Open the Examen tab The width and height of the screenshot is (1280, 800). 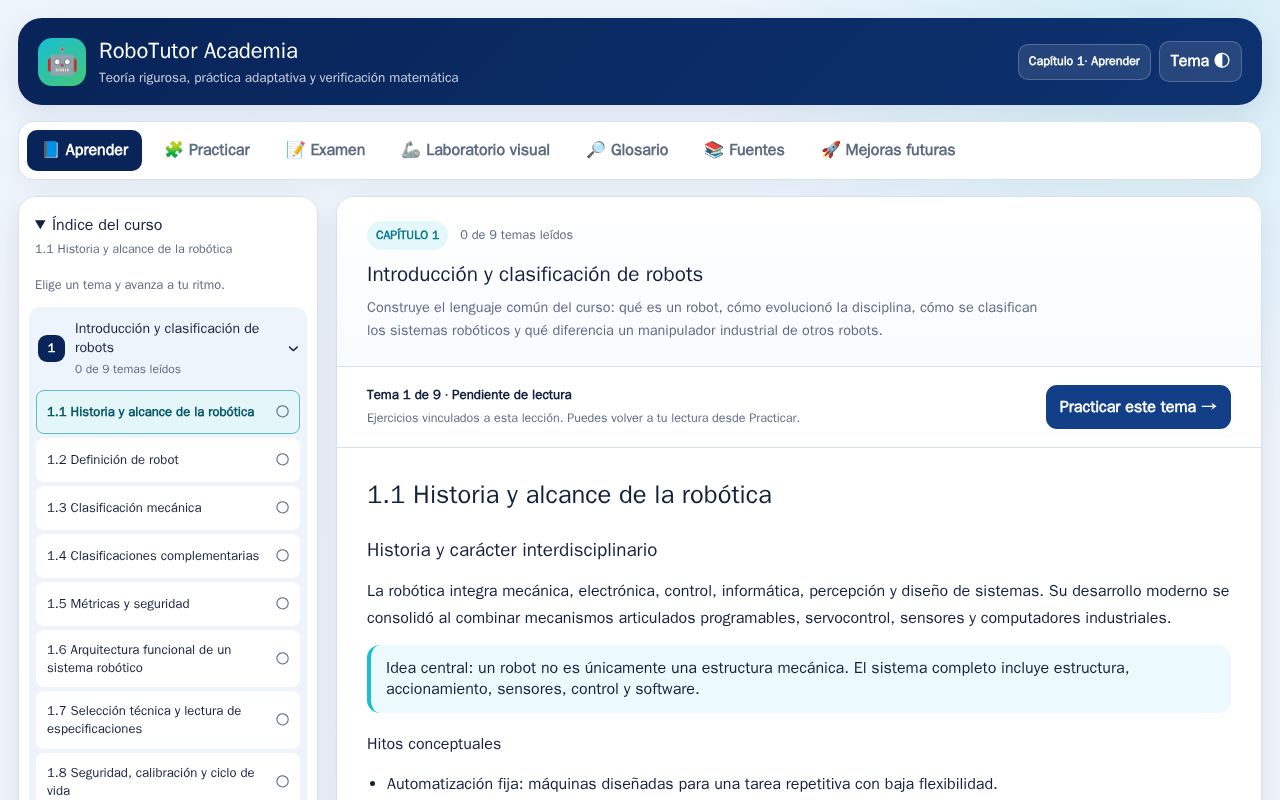pos(326,150)
